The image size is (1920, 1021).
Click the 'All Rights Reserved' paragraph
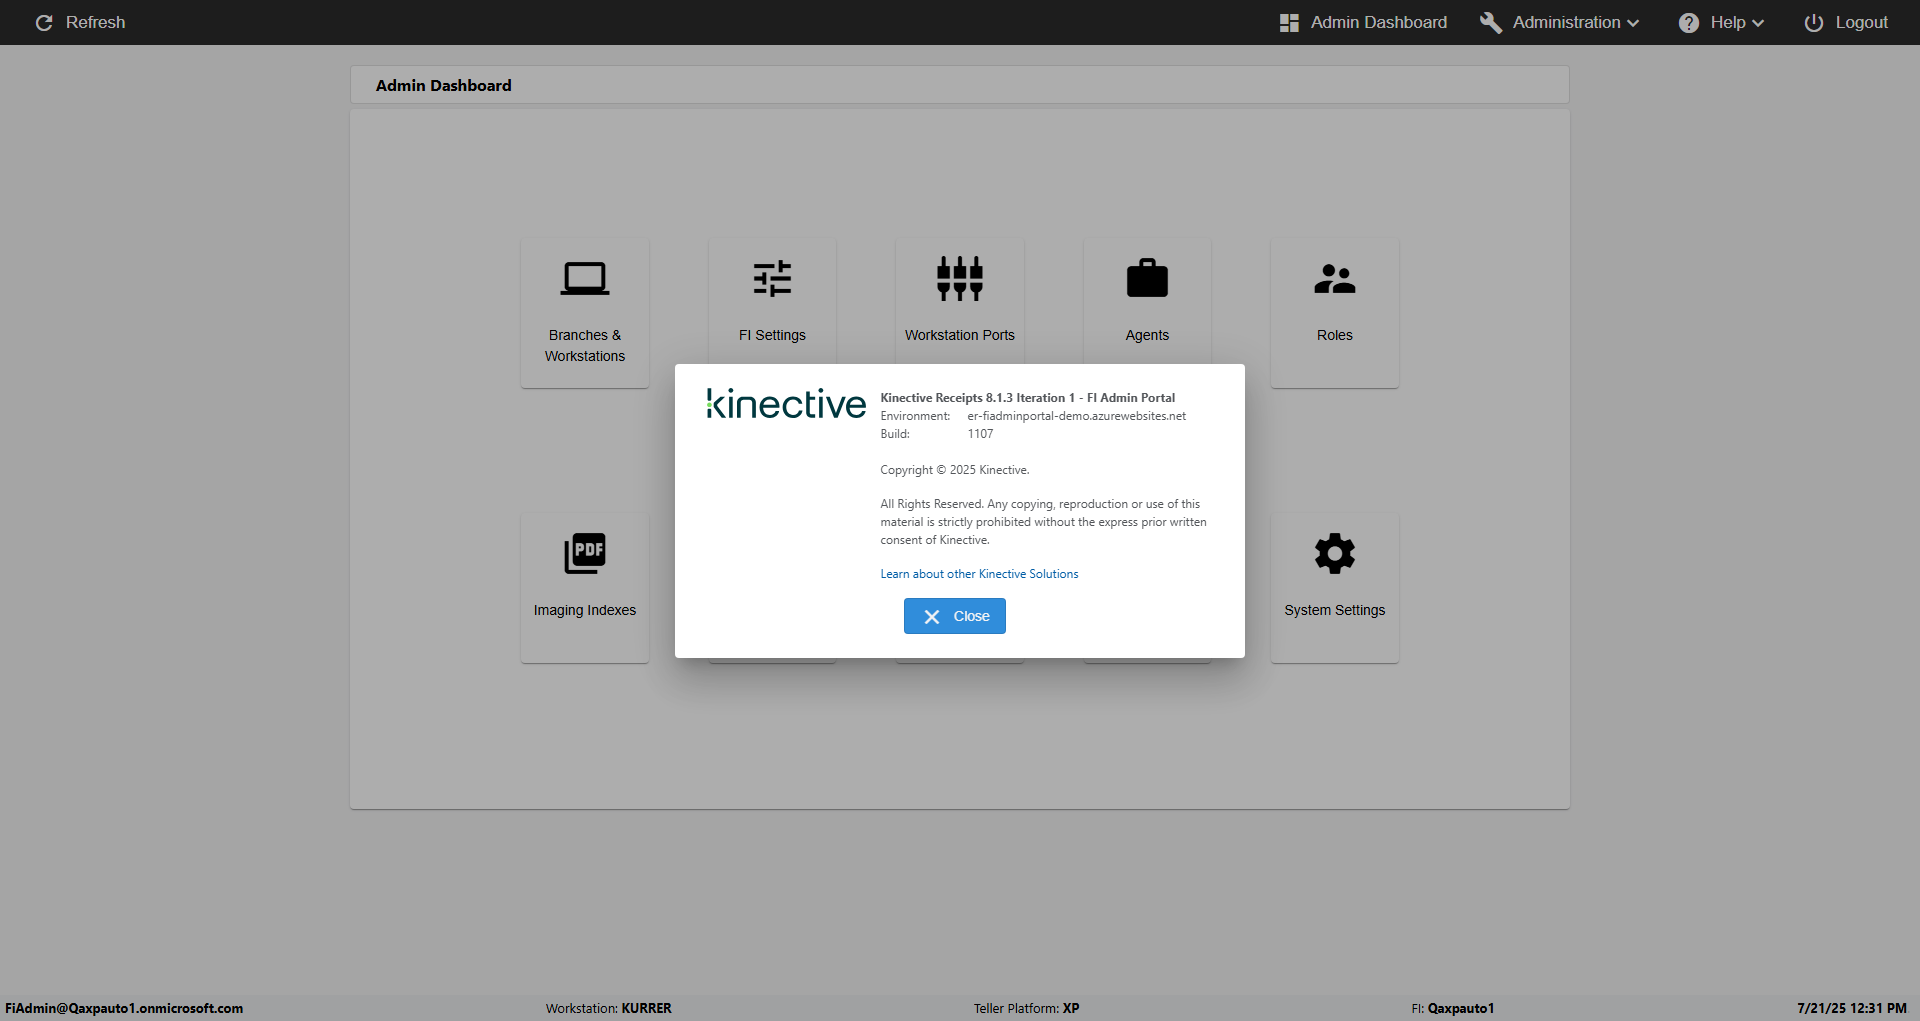point(1043,522)
